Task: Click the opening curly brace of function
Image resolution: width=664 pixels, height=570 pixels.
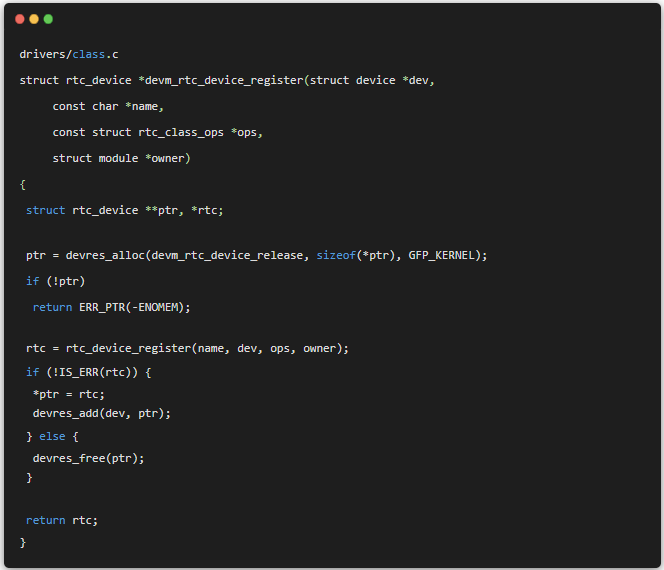Action: tap(23, 184)
